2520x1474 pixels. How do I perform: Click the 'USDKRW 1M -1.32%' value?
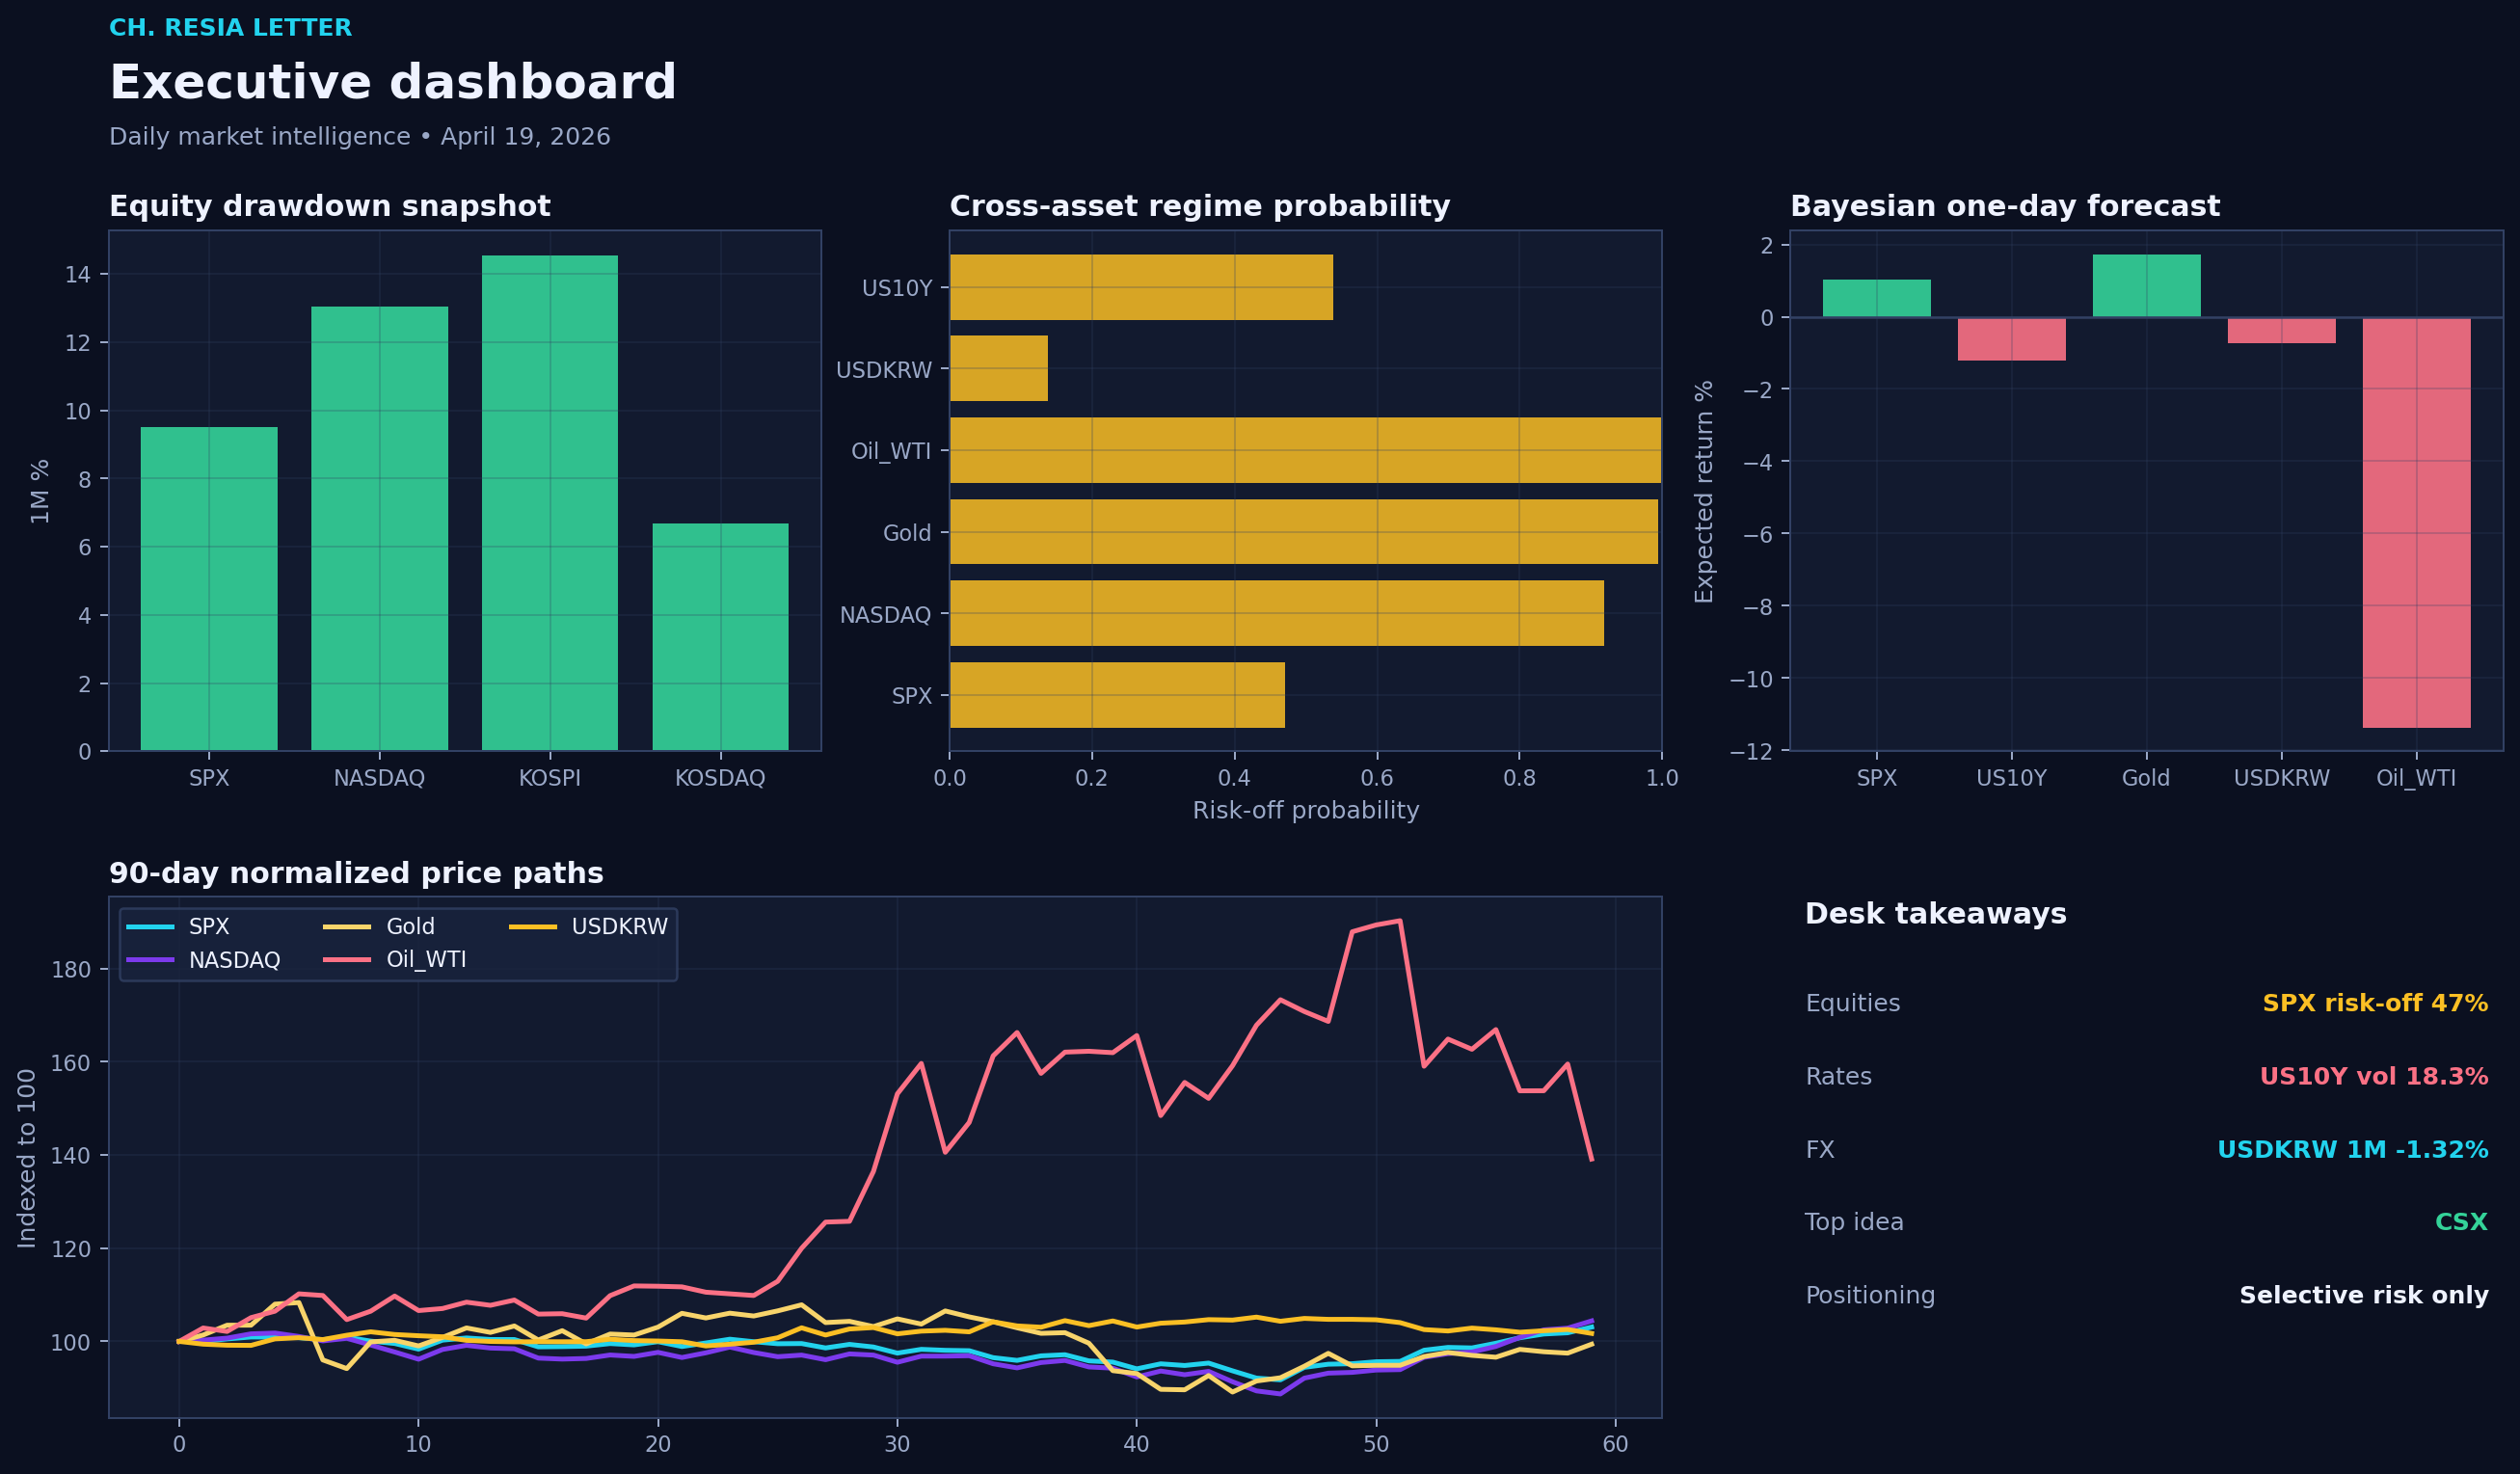click(2353, 1149)
